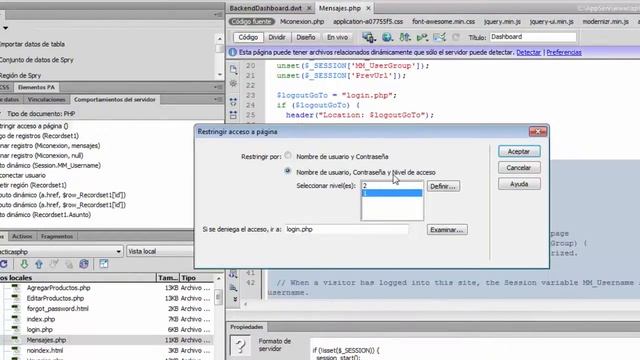
Task: Open the Comportamientos del servidor panel options menu
Action: [x=218, y=100]
